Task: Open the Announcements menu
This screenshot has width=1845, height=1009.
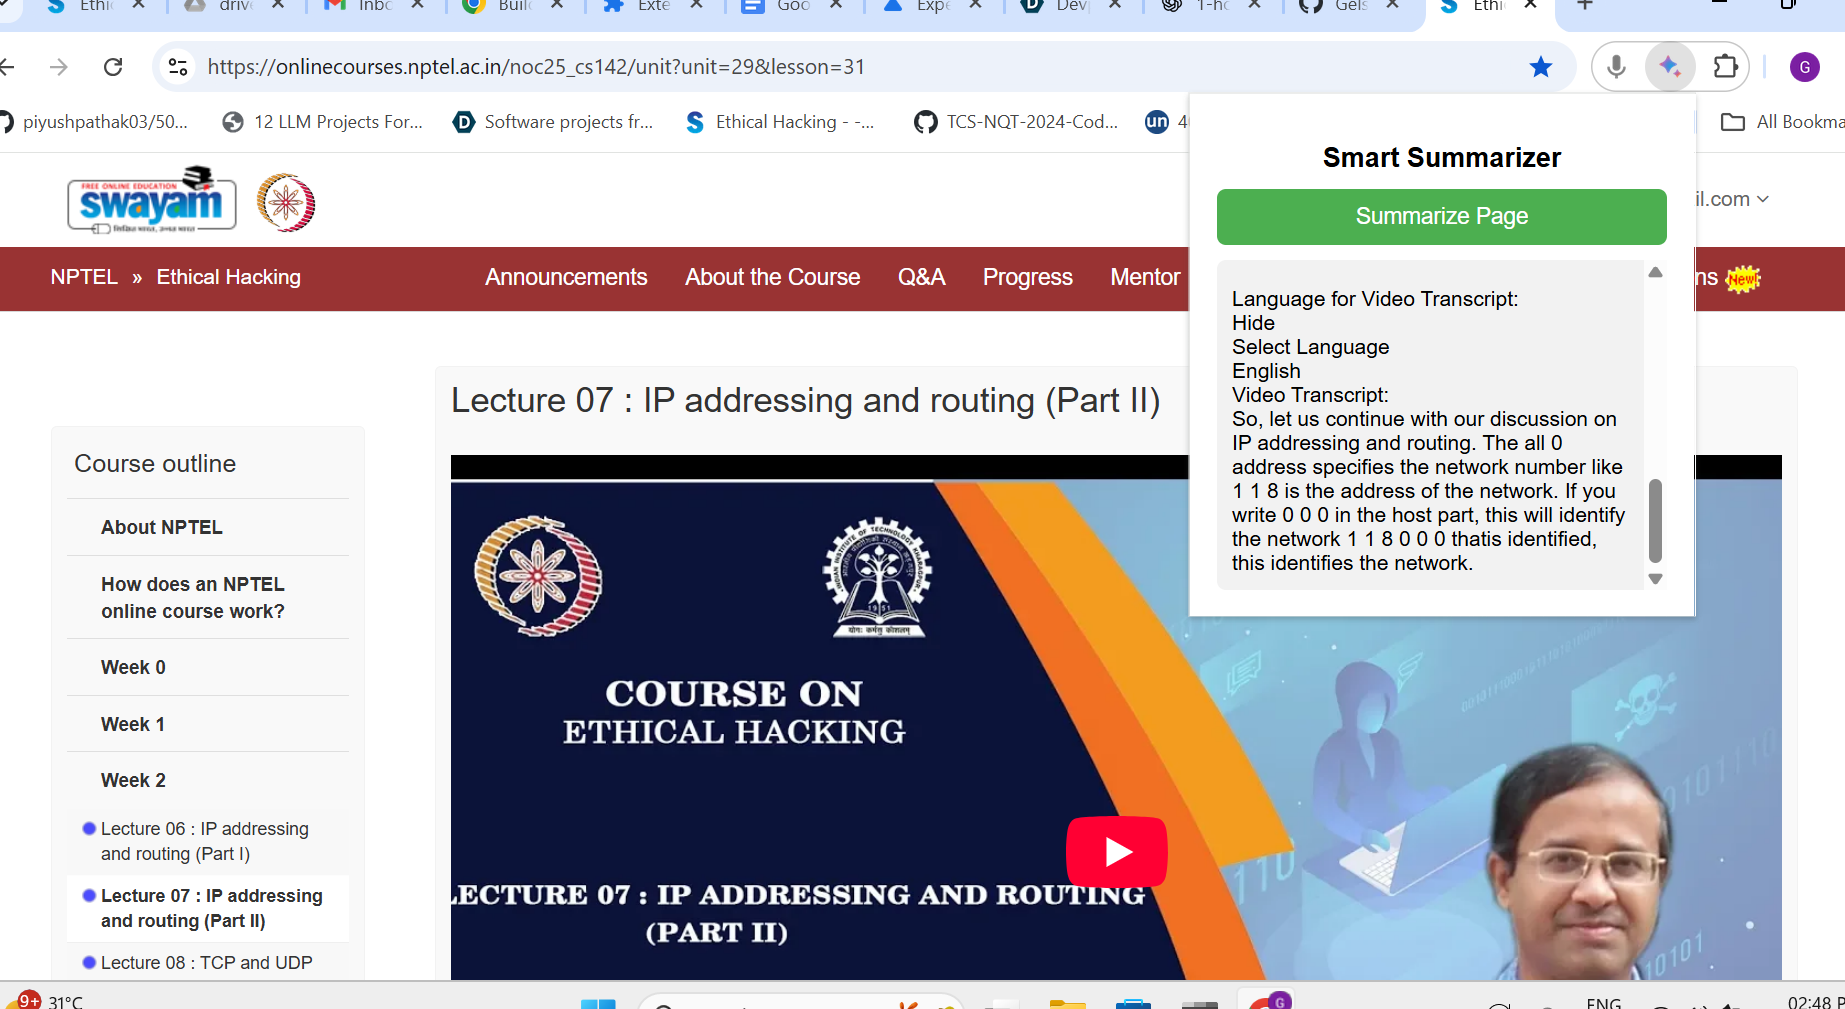Action: tap(566, 277)
